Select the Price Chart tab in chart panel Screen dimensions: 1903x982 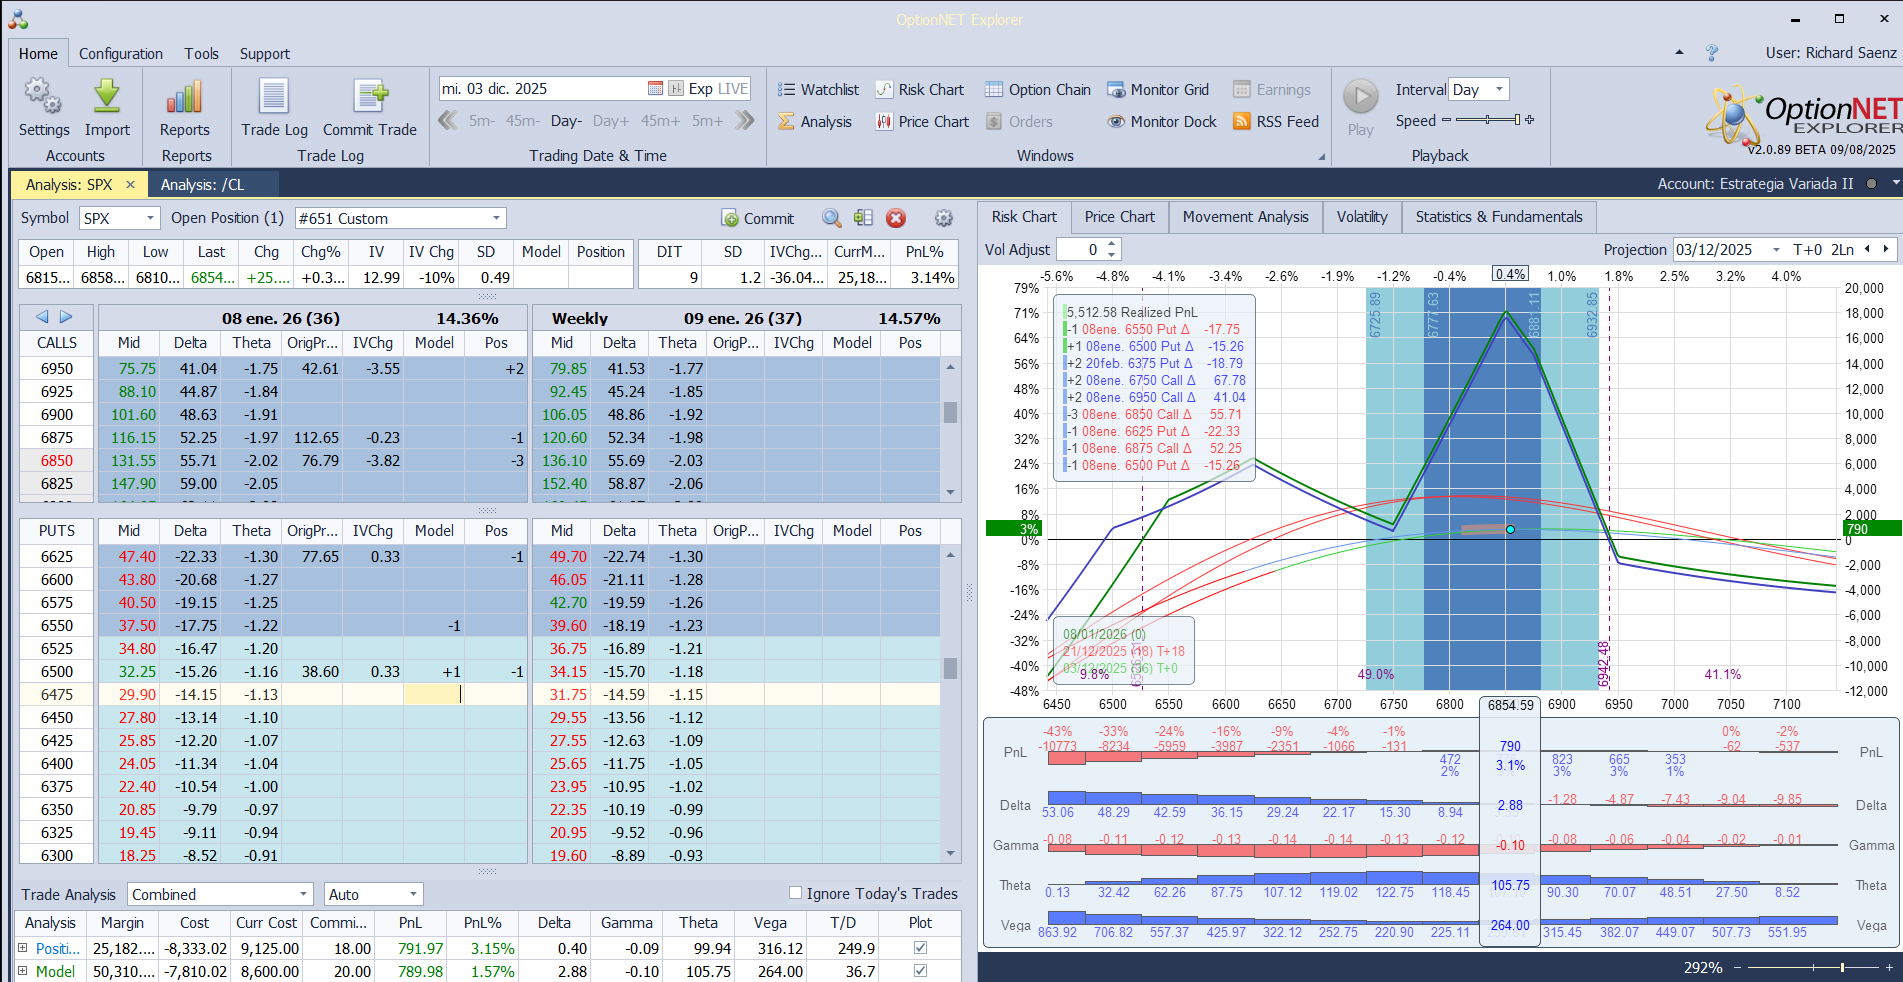point(1119,217)
